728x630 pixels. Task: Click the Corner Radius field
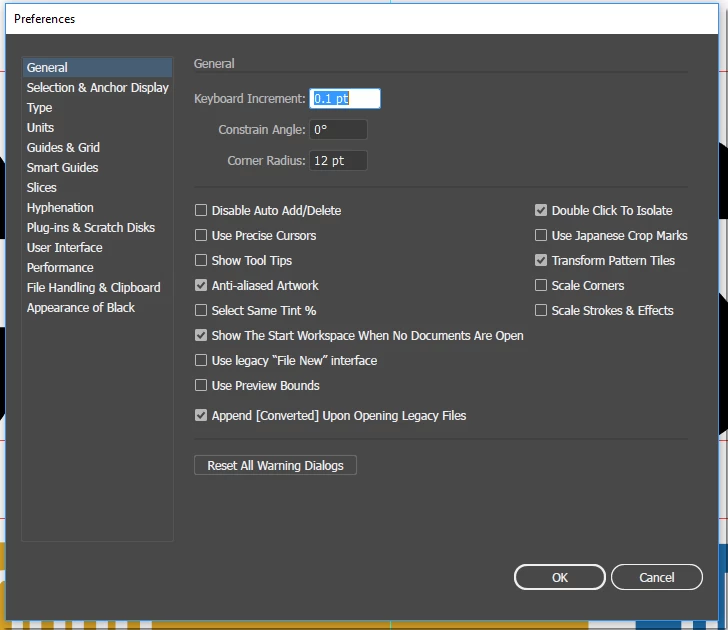click(x=338, y=161)
